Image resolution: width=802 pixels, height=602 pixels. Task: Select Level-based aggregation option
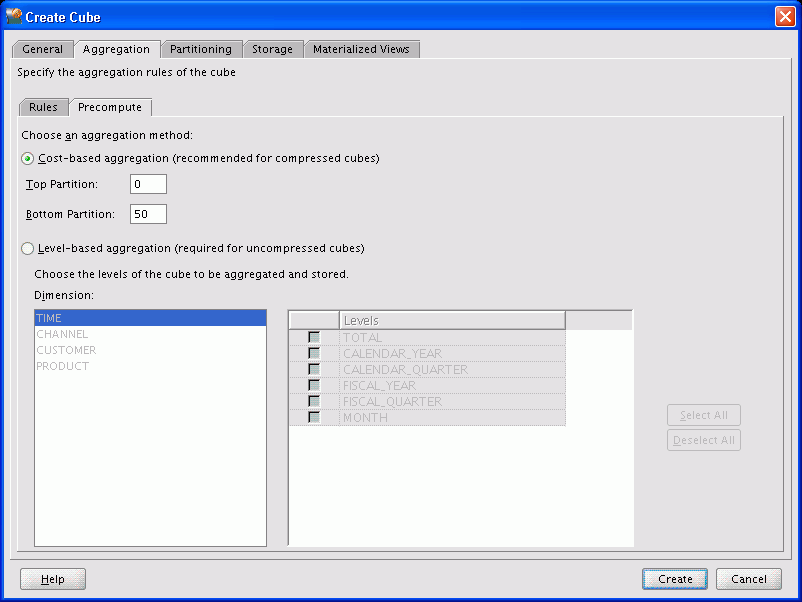coord(27,248)
